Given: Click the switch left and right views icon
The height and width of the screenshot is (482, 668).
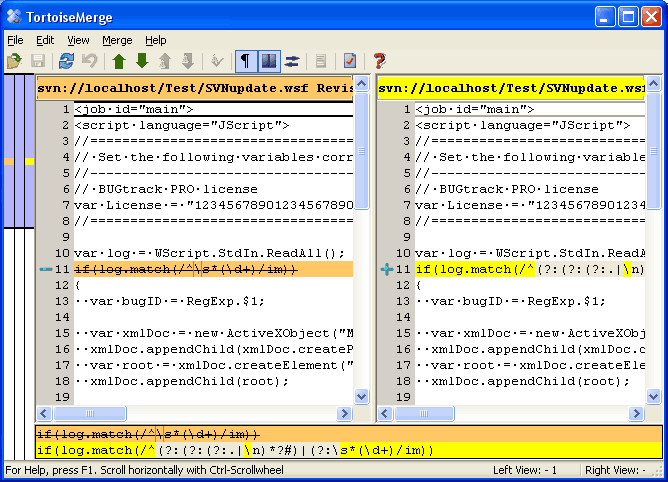Looking at the screenshot, I should (x=293, y=62).
